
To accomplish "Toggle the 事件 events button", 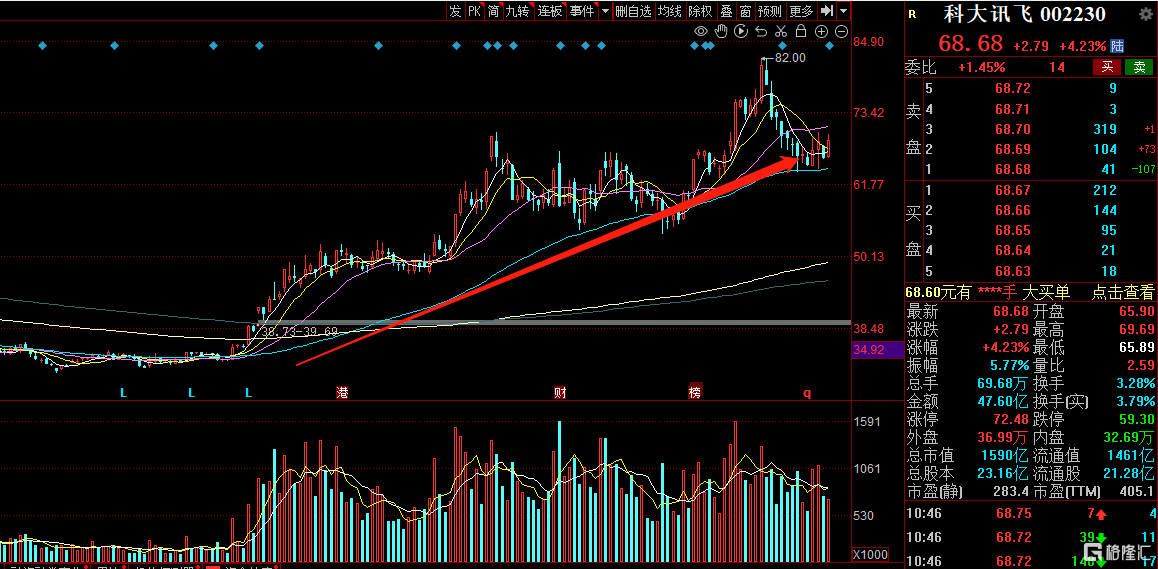I will (582, 11).
